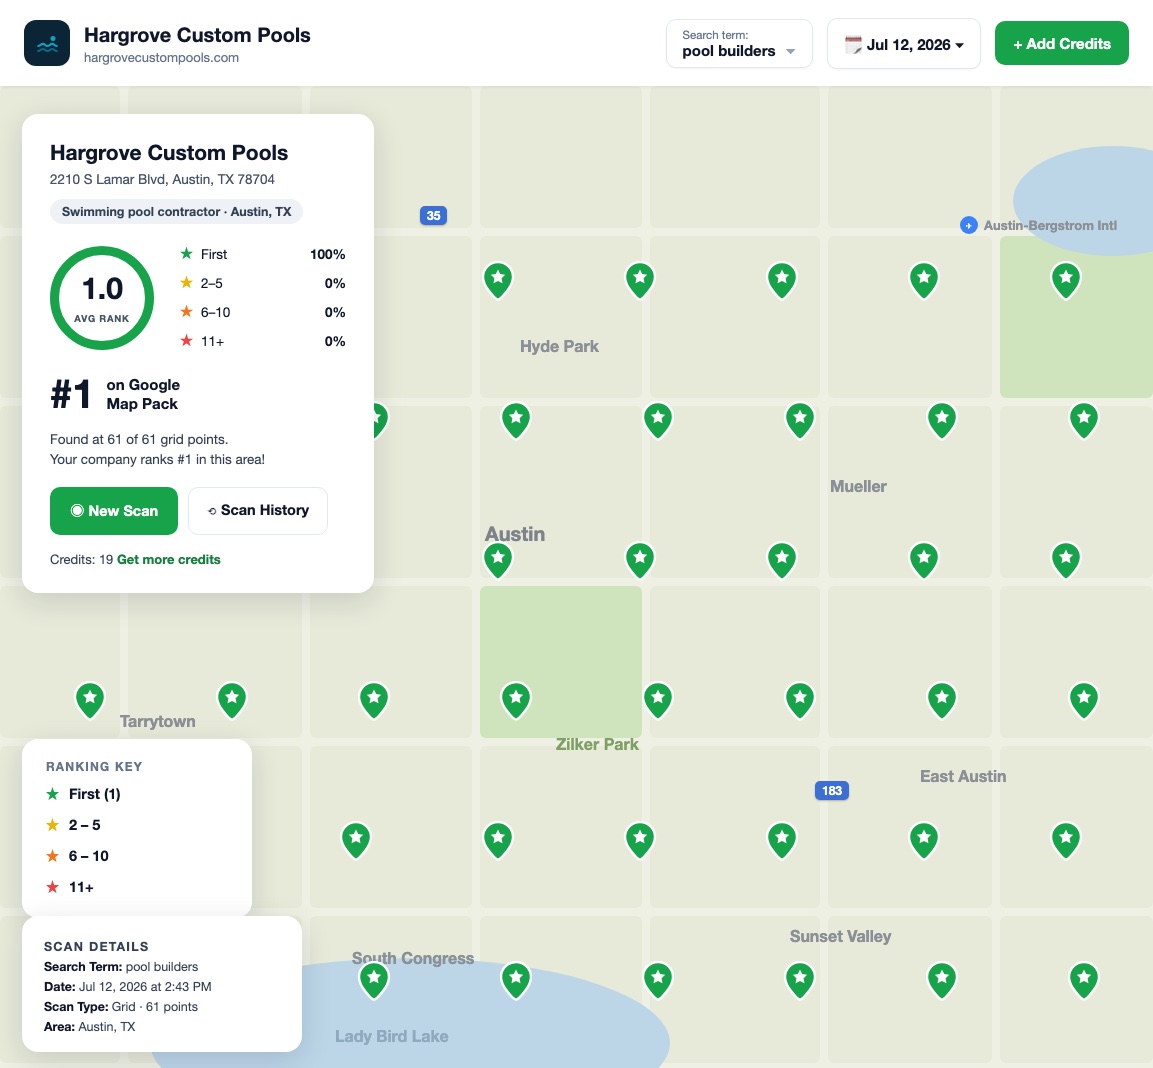This screenshot has height=1068, width=1153.
Task: Click the Sunset Valley map label
Action: 840,936
